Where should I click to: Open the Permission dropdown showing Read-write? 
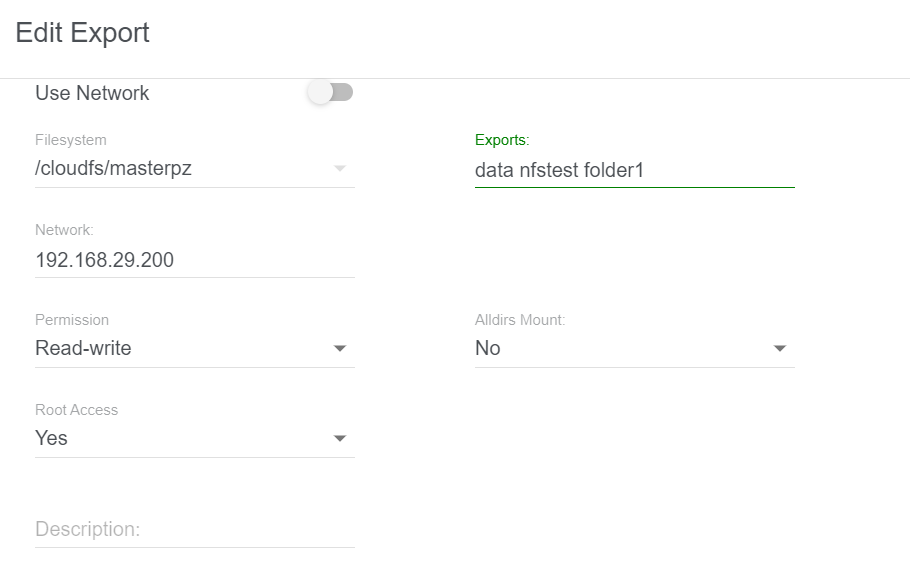pyautogui.click(x=194, y=348)
